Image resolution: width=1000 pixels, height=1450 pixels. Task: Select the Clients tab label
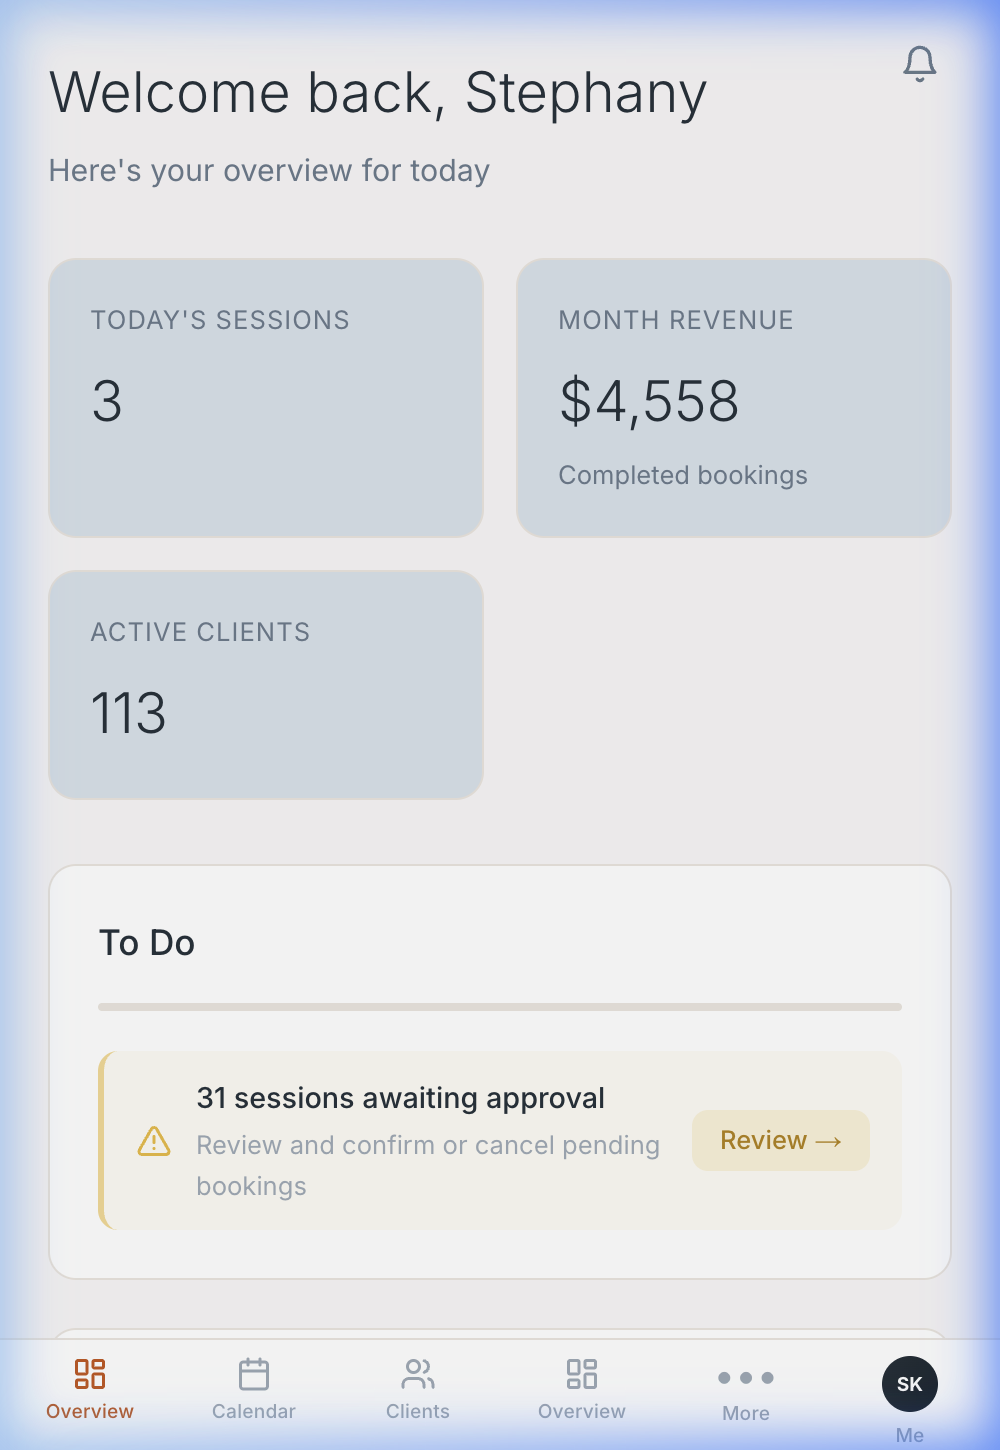click(x=418, y=1411)
